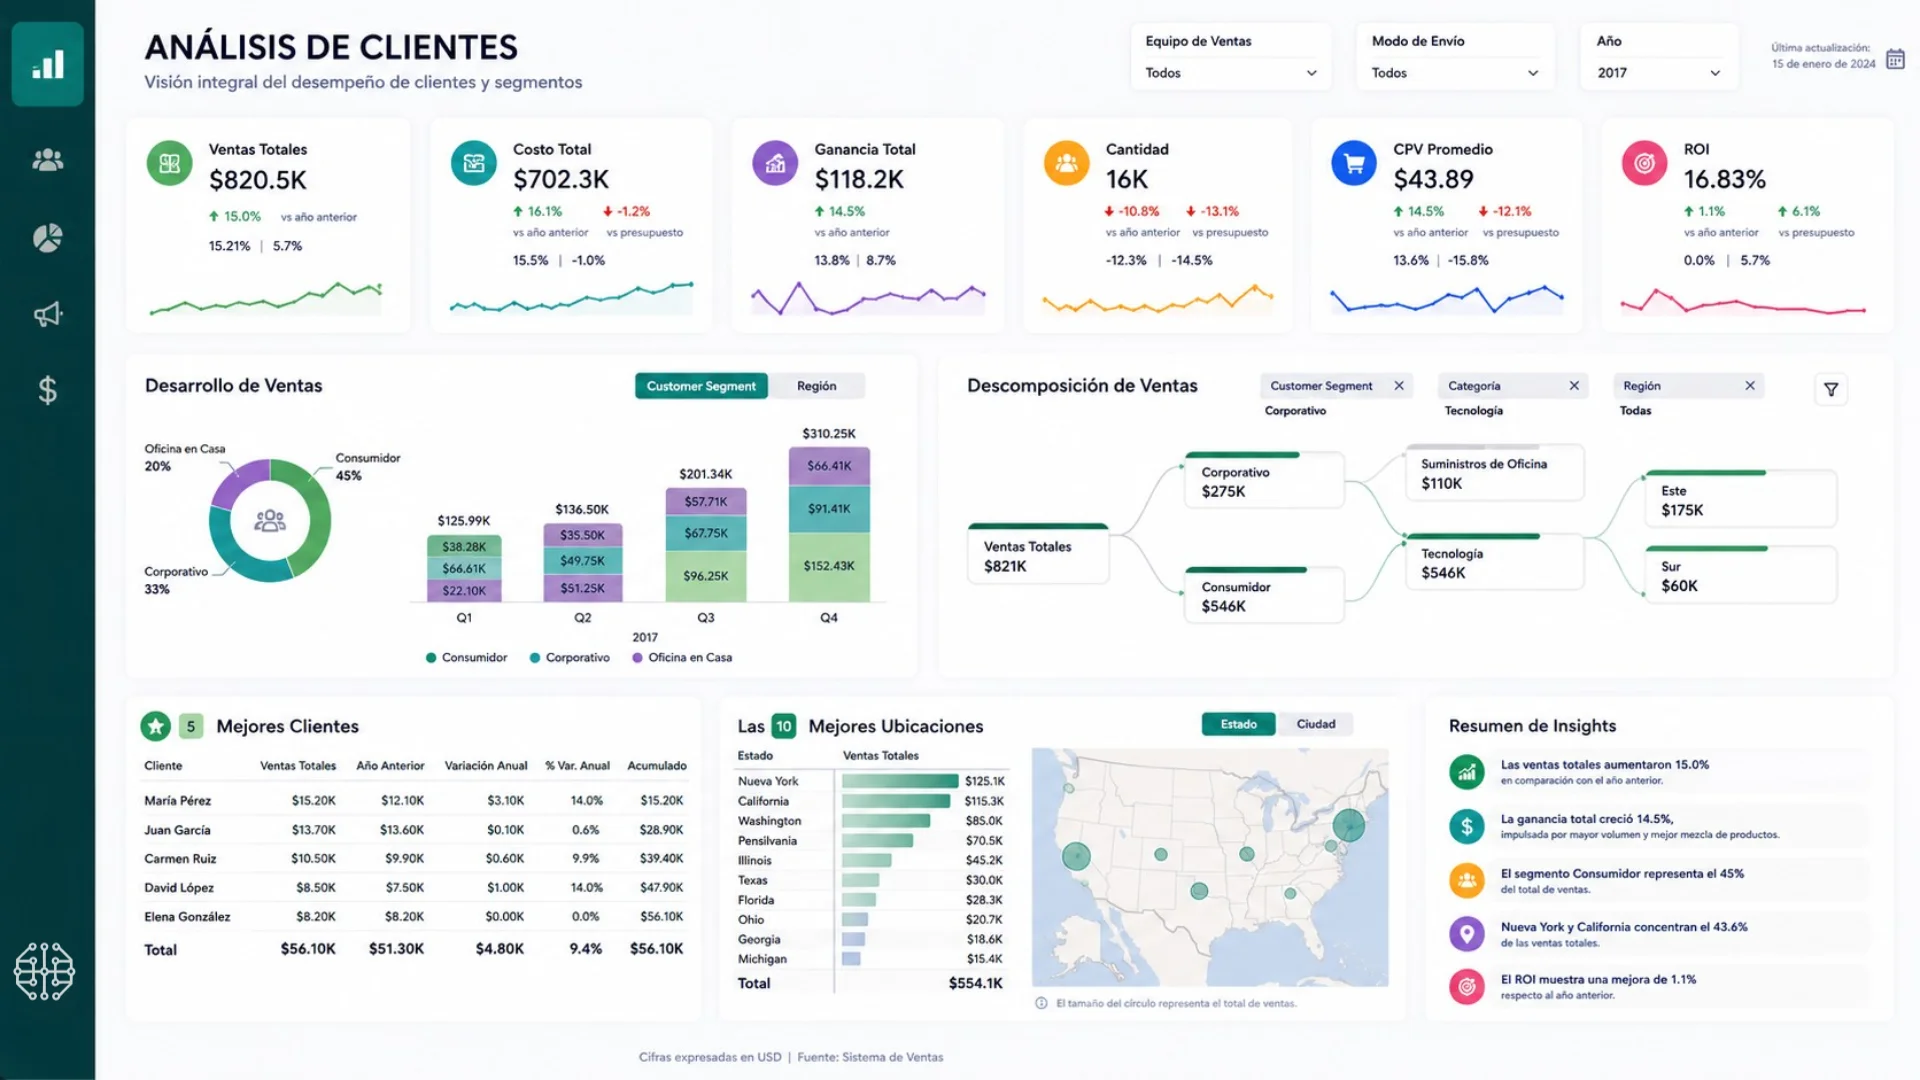The width and height of the screenshot is (1920, 1080).
Task: Change the top clients count 5 badge
Action: (191, 726)
